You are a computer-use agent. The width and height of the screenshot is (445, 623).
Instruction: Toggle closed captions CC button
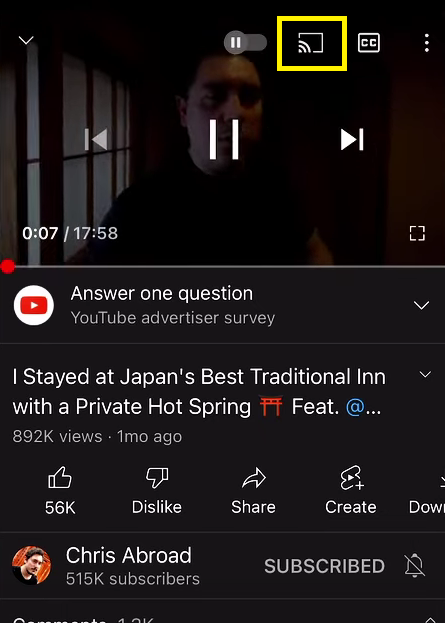(x=369, y=43)
